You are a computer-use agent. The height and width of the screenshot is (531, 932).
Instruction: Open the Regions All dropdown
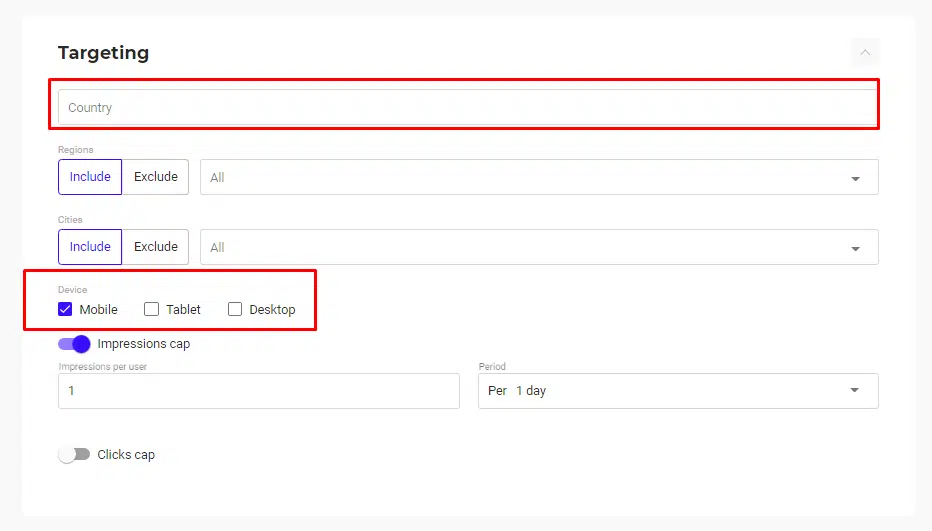(x=539, y=177)
